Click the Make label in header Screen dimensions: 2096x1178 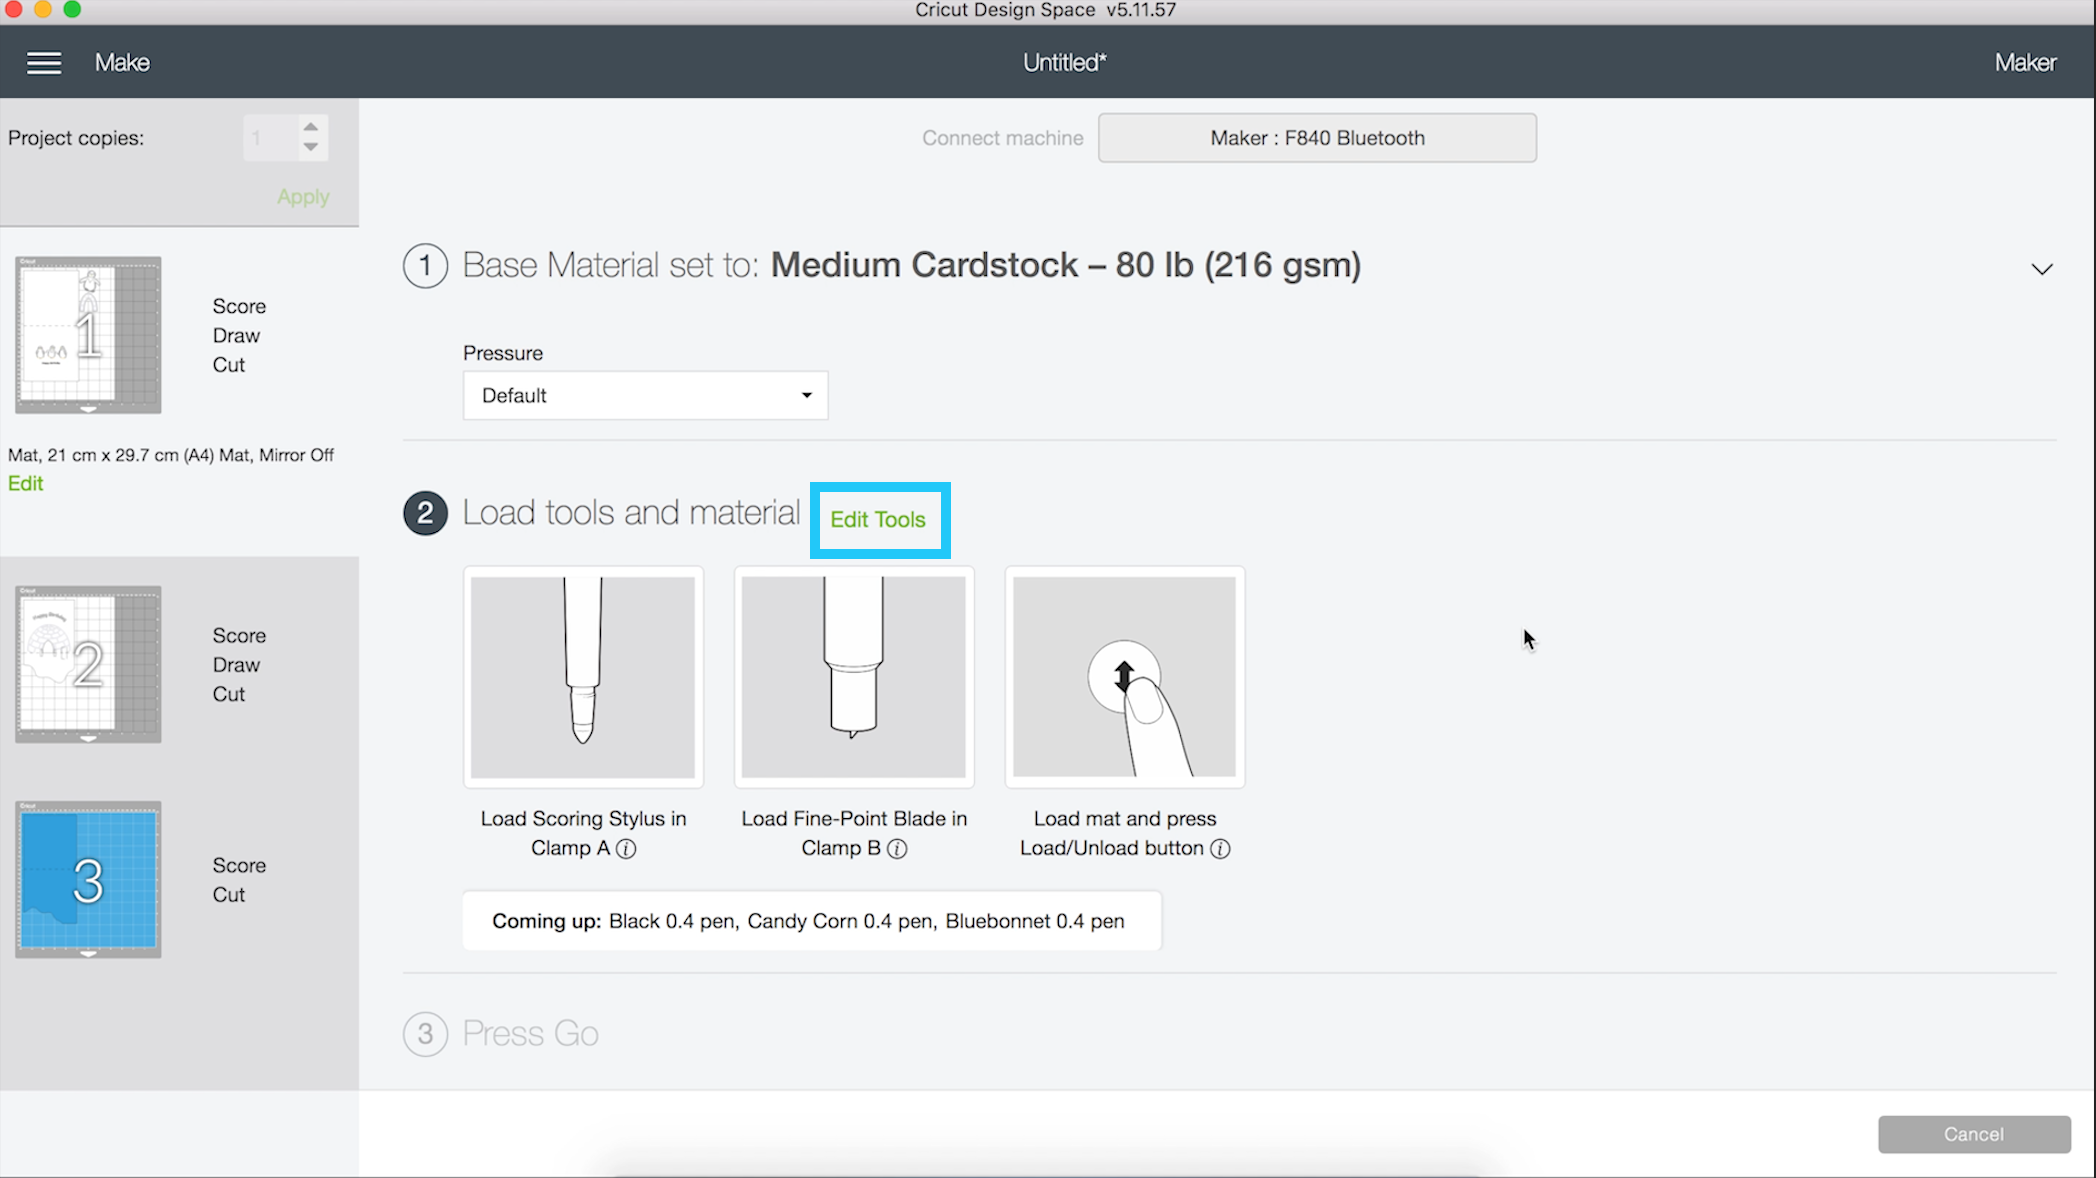click(x=122, y=63)
